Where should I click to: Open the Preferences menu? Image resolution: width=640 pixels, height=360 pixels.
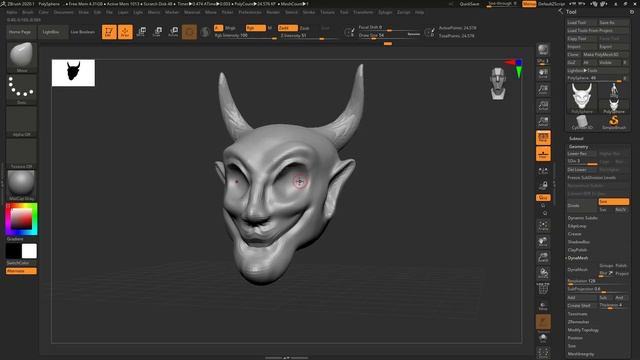250,12
